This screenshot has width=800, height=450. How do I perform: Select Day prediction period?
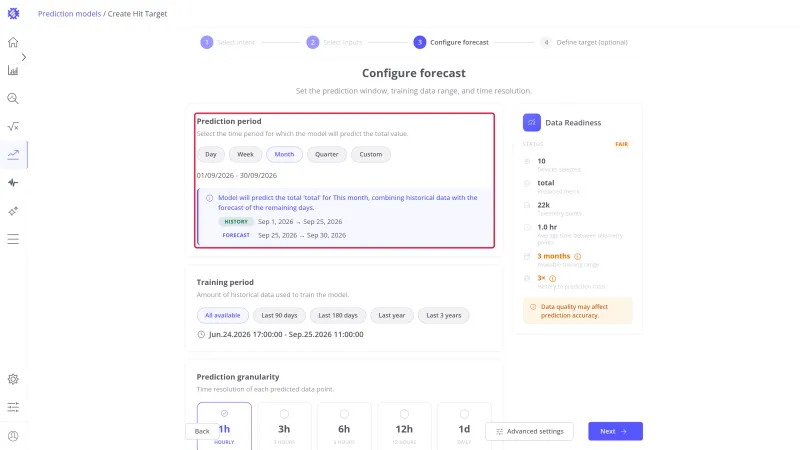pos(211,155)
